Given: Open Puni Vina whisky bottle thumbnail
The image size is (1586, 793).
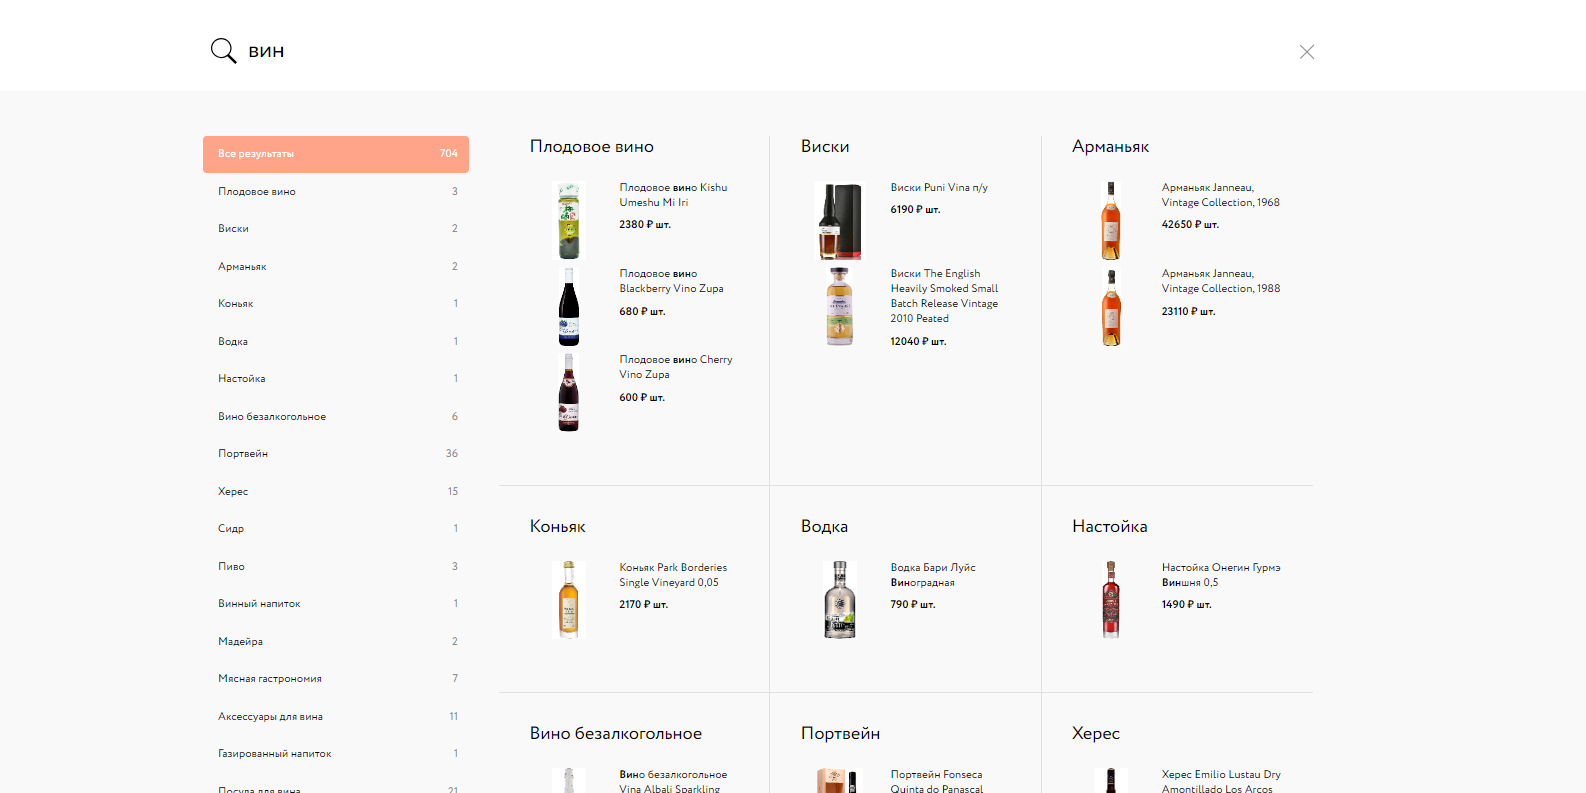Looking at the screenshot, I should pos(840,221).
